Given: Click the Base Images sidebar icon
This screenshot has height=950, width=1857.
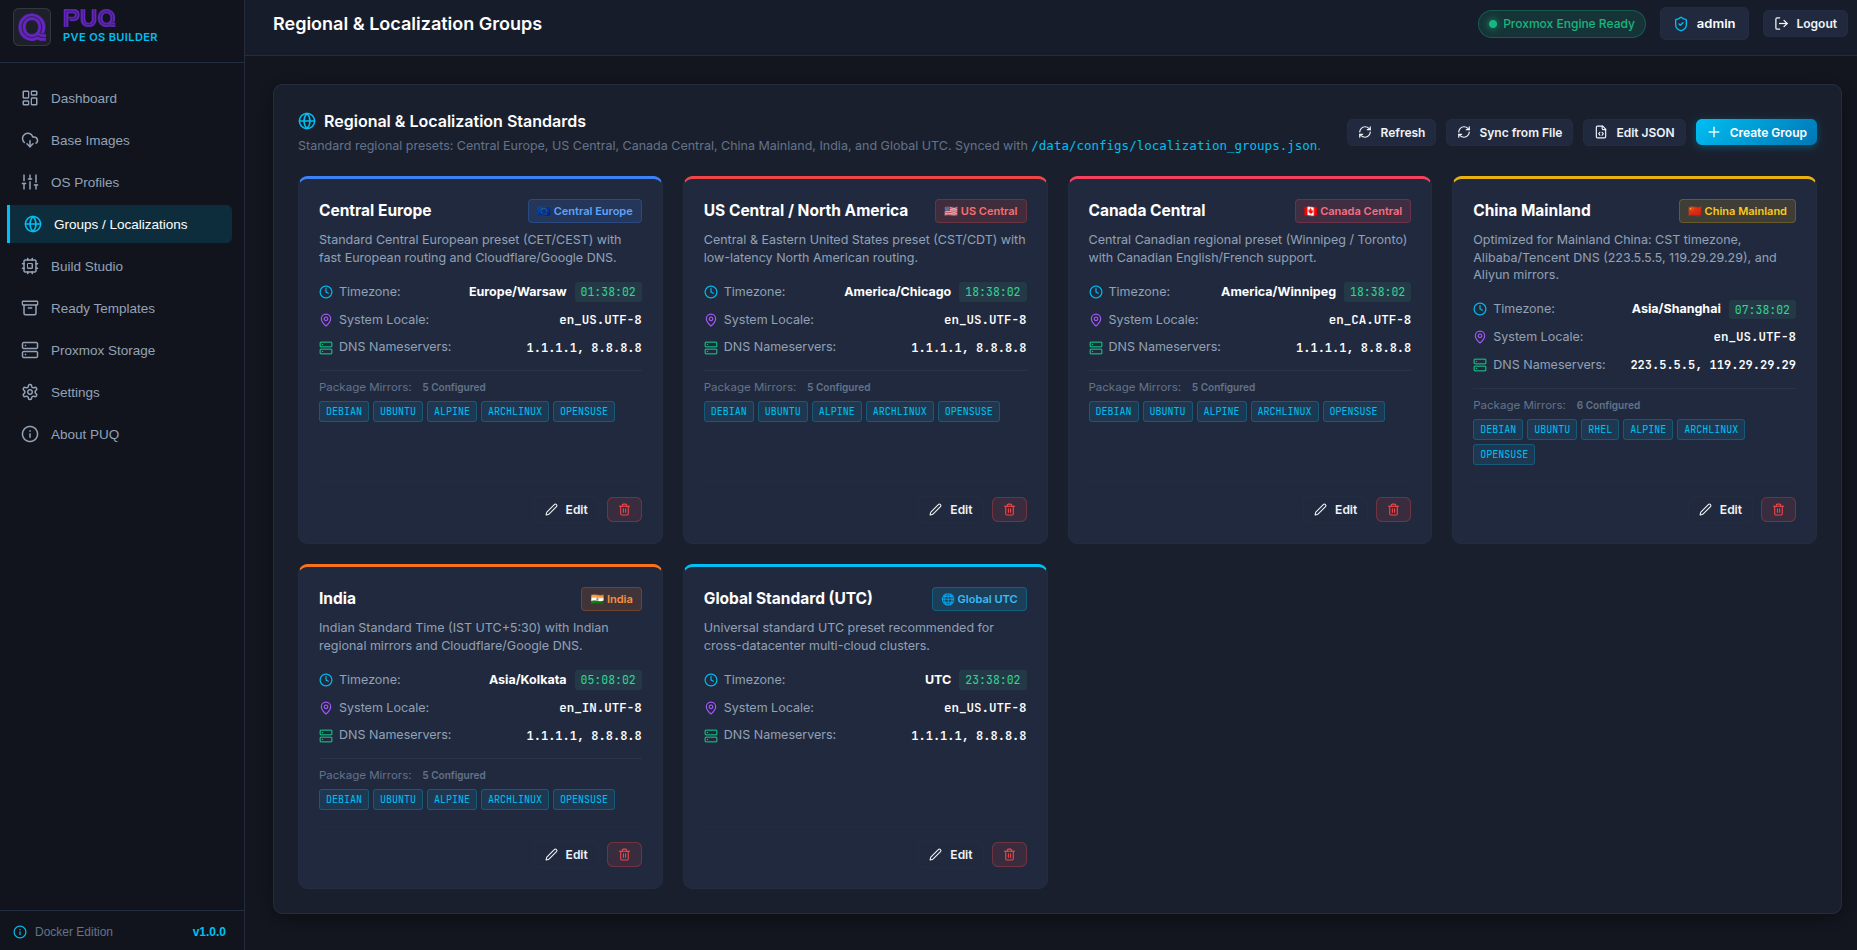Looking at the screenshot, I should (30, 140).
